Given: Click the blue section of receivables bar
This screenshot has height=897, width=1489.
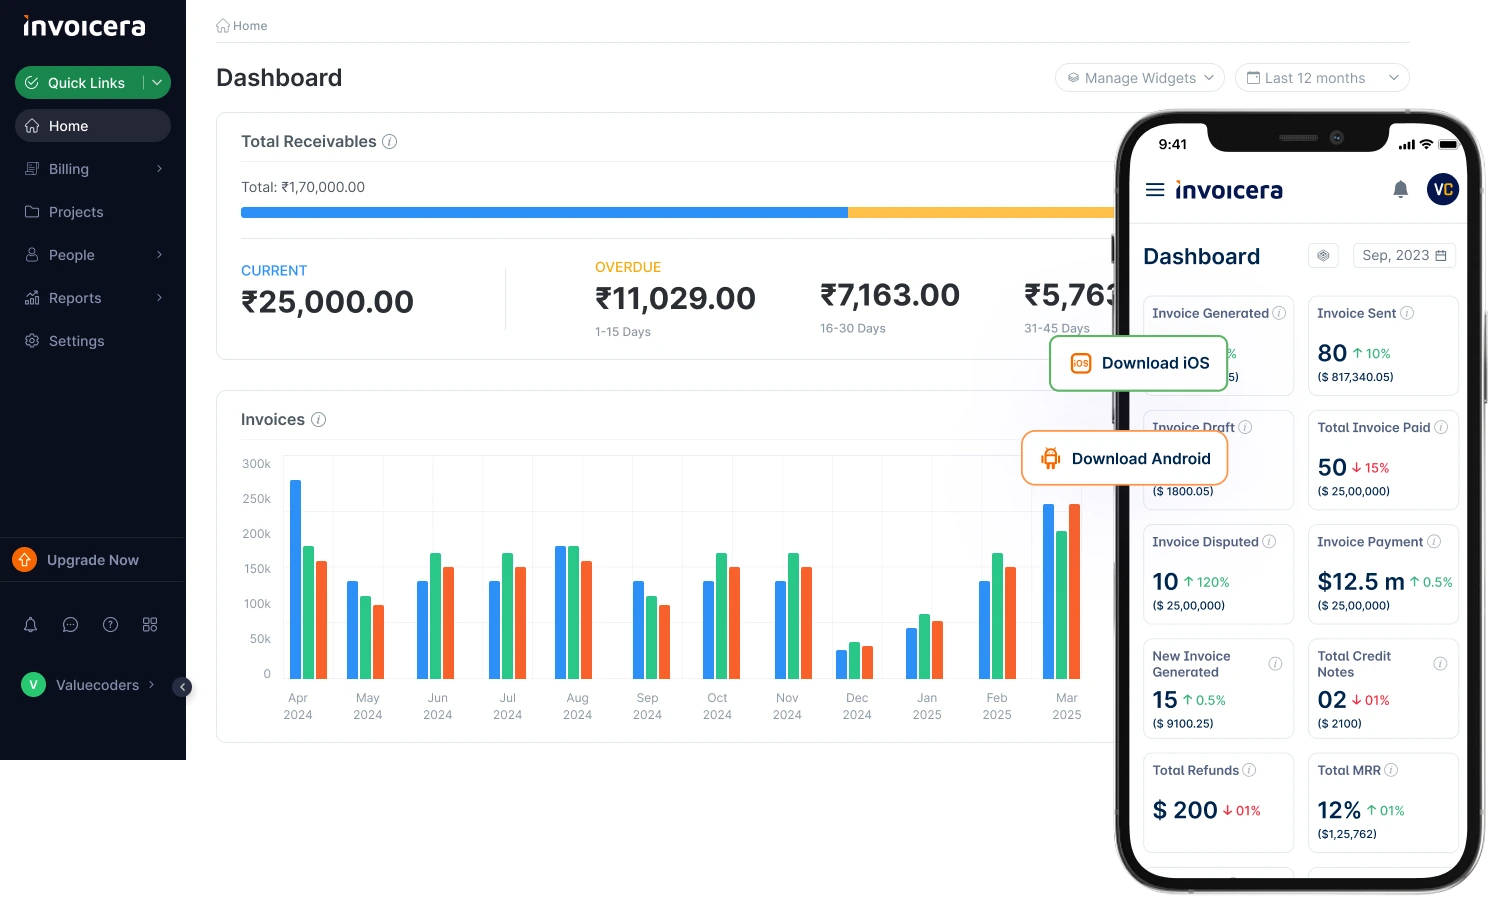Looking at the screenshot, I should coord(544,212).
